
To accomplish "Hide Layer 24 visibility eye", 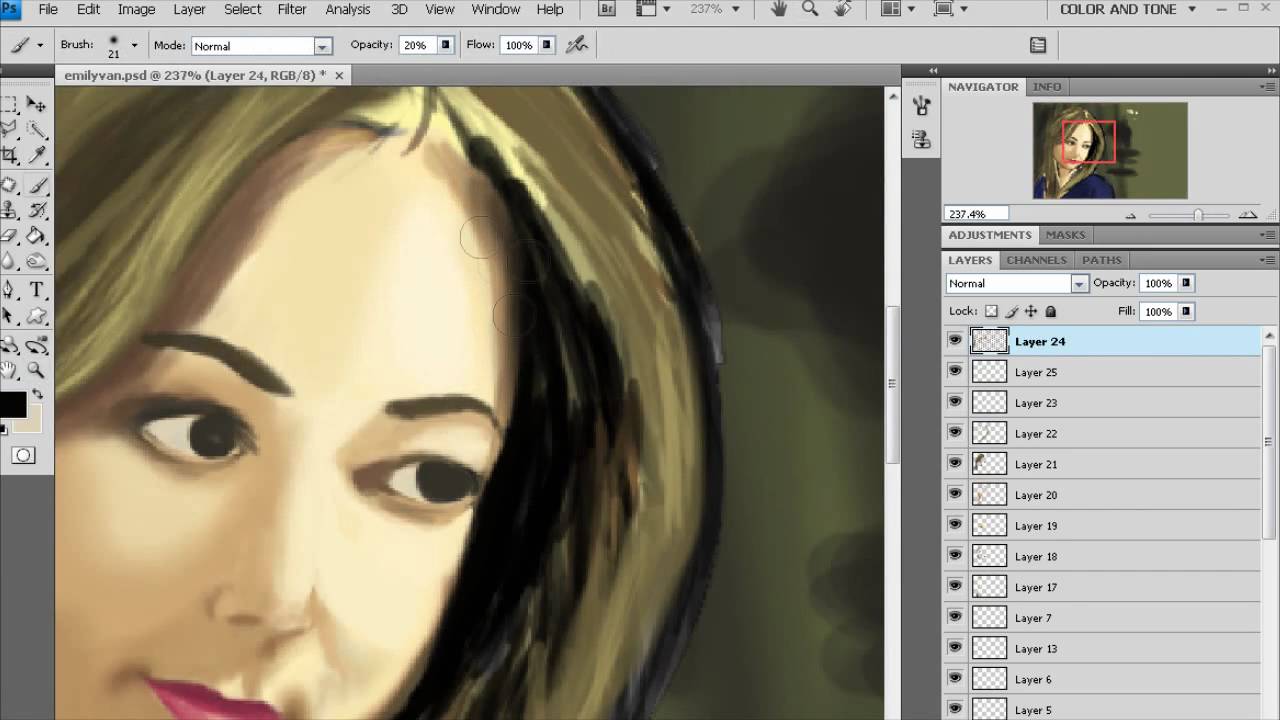I will pyautogui.click(x=955, y=341).
